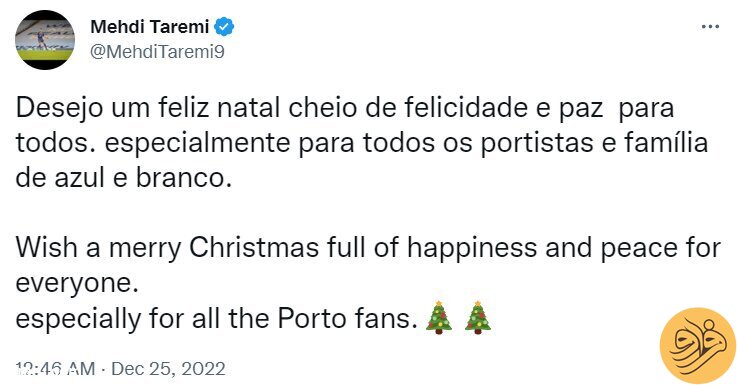Image resolution: width=739 pixels, height=385 pixels.
Task: Click the word 'happiness' in the English text
Action: pyautogui.click(x=472, y=249)
